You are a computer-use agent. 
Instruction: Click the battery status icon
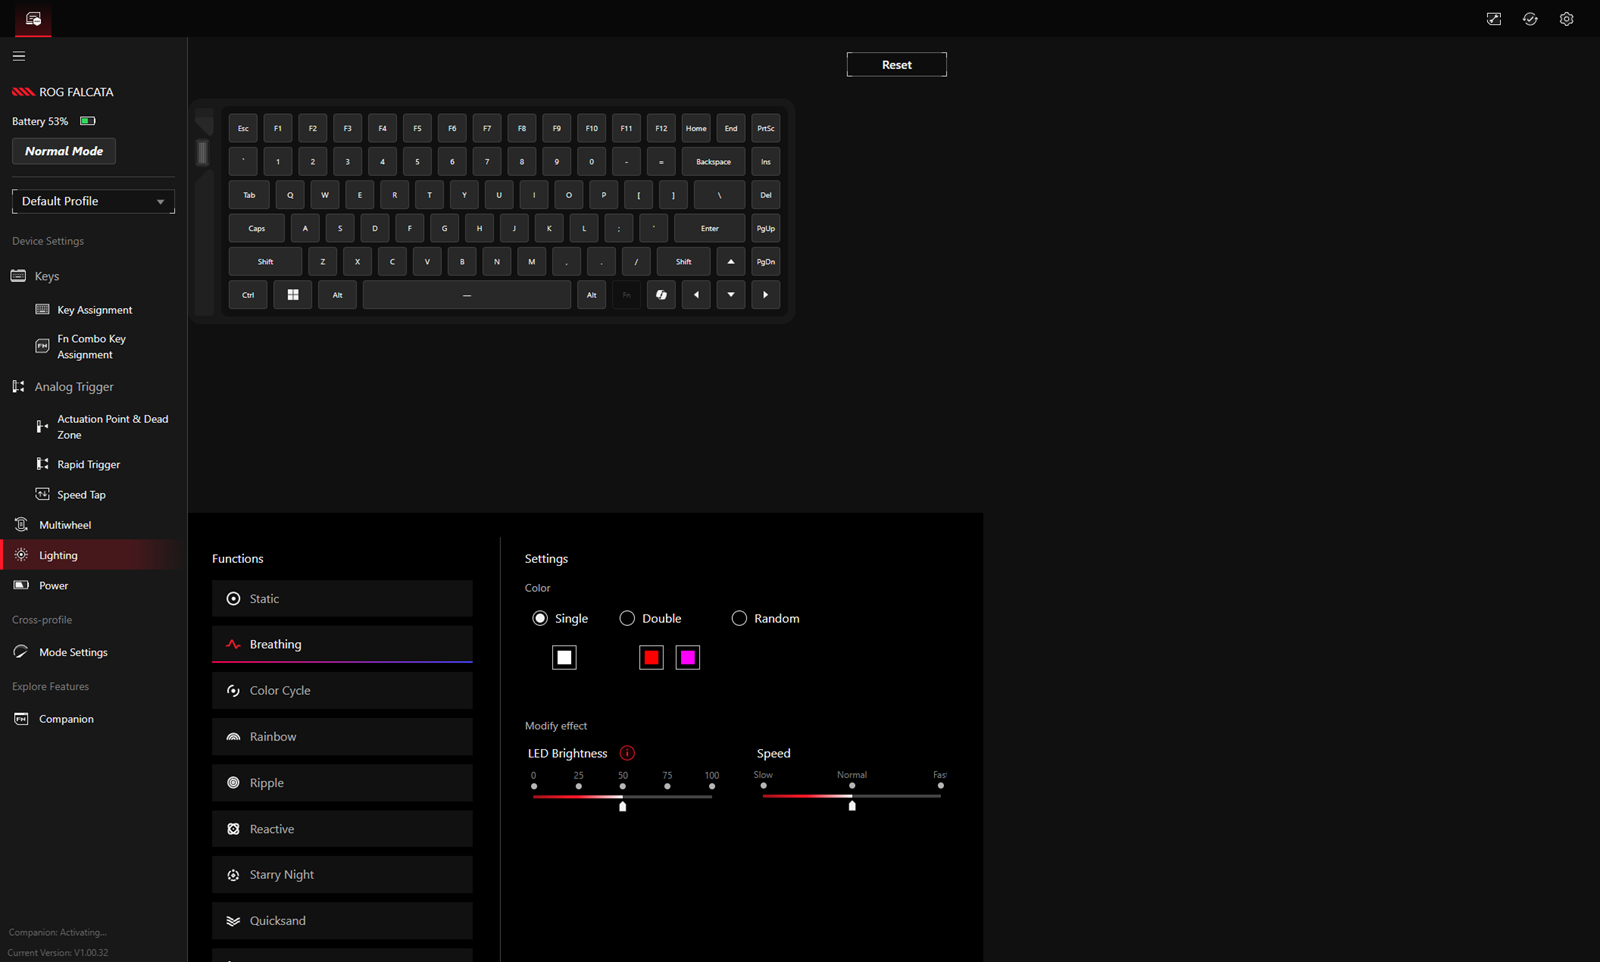(x=88, y=121)
